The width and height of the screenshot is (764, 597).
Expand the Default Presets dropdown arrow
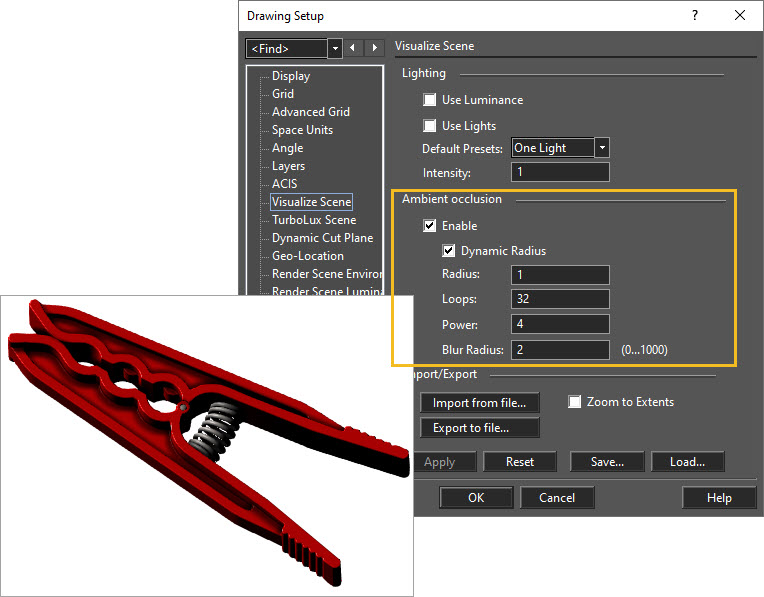coord(602,147)
